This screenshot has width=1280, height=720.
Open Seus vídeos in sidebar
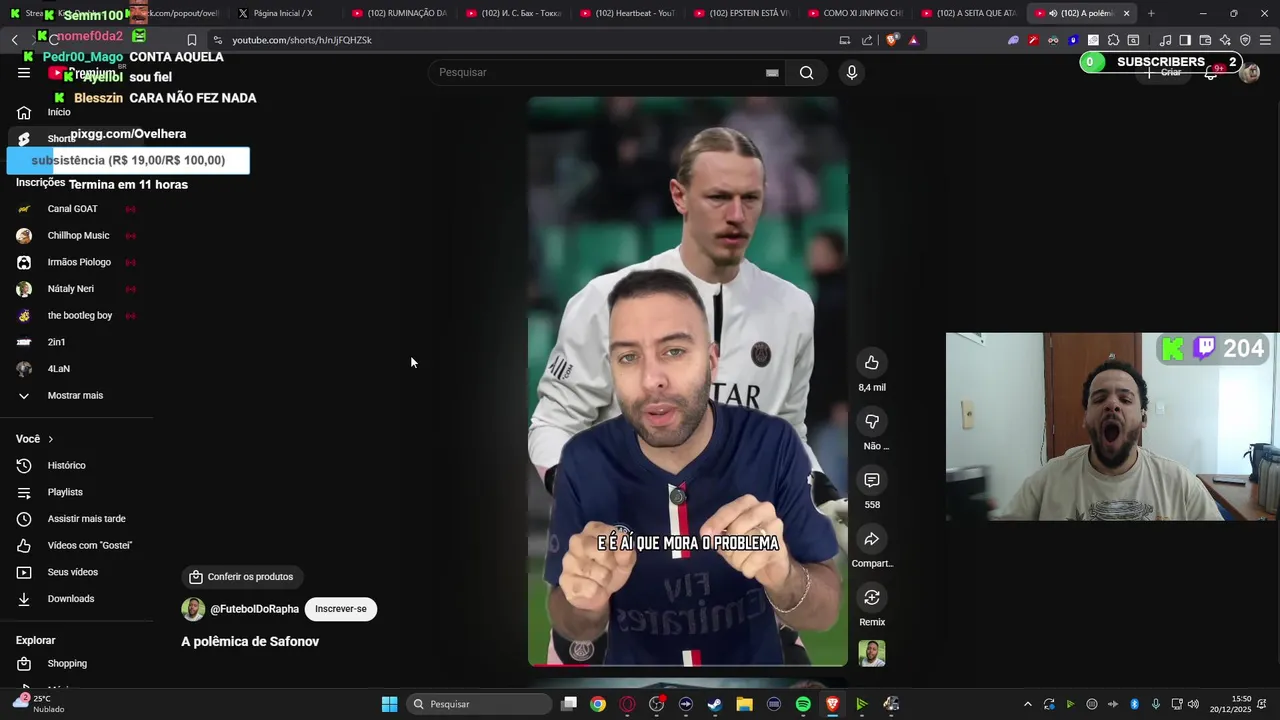[73, 572]
